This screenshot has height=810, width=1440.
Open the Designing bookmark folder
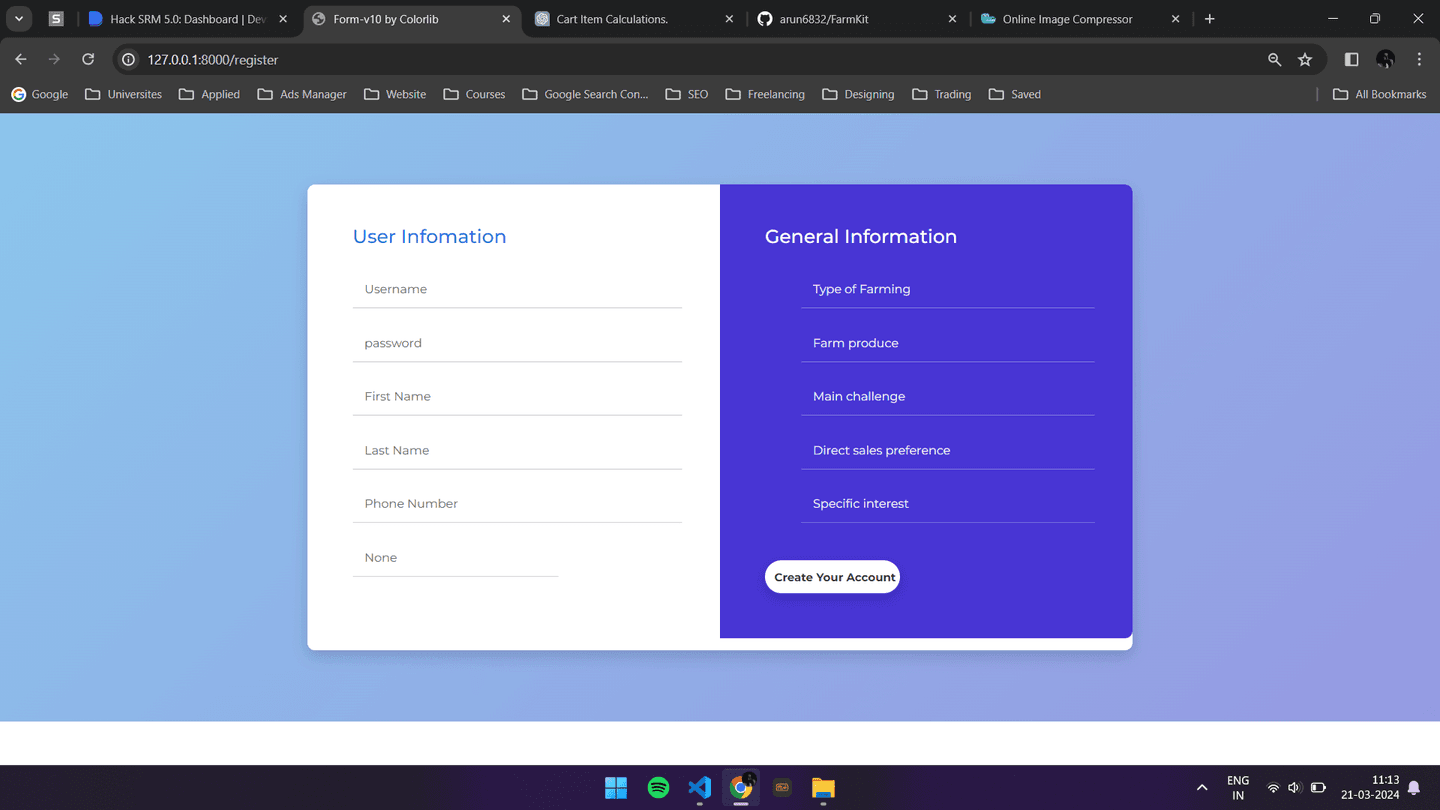pos(858,94)
